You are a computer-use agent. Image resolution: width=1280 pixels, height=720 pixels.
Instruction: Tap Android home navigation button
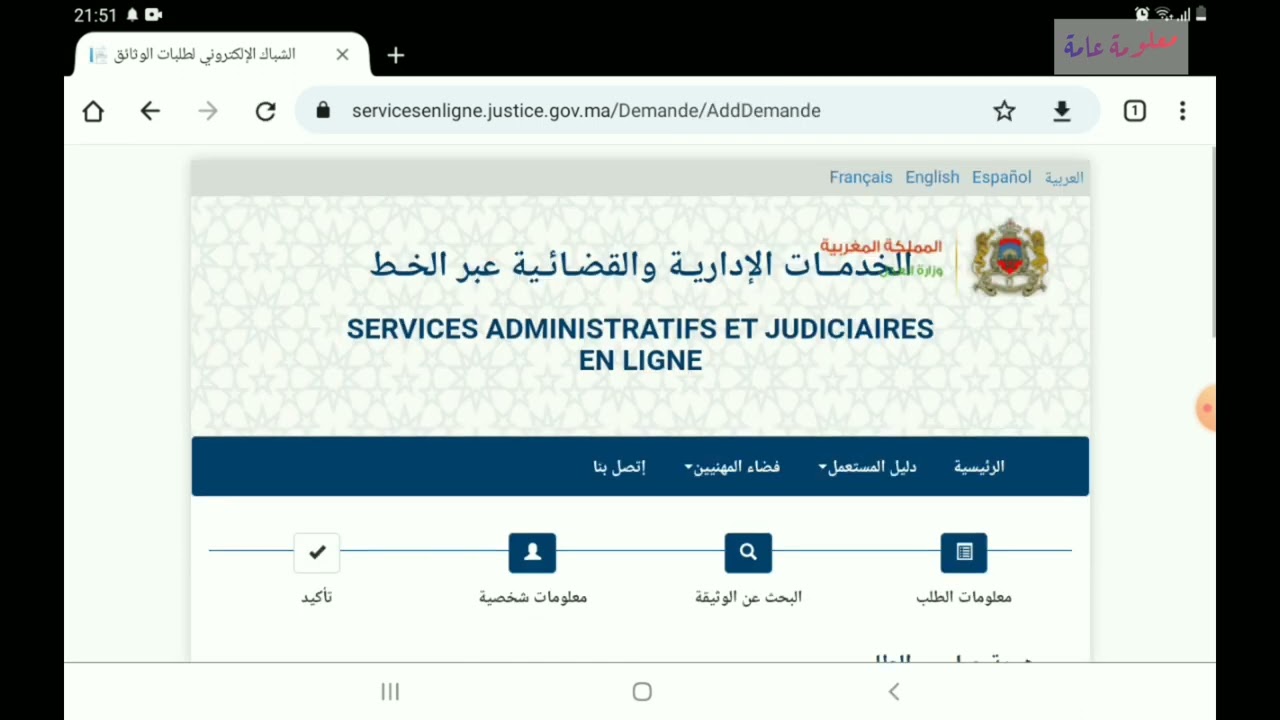pos(642,691)
